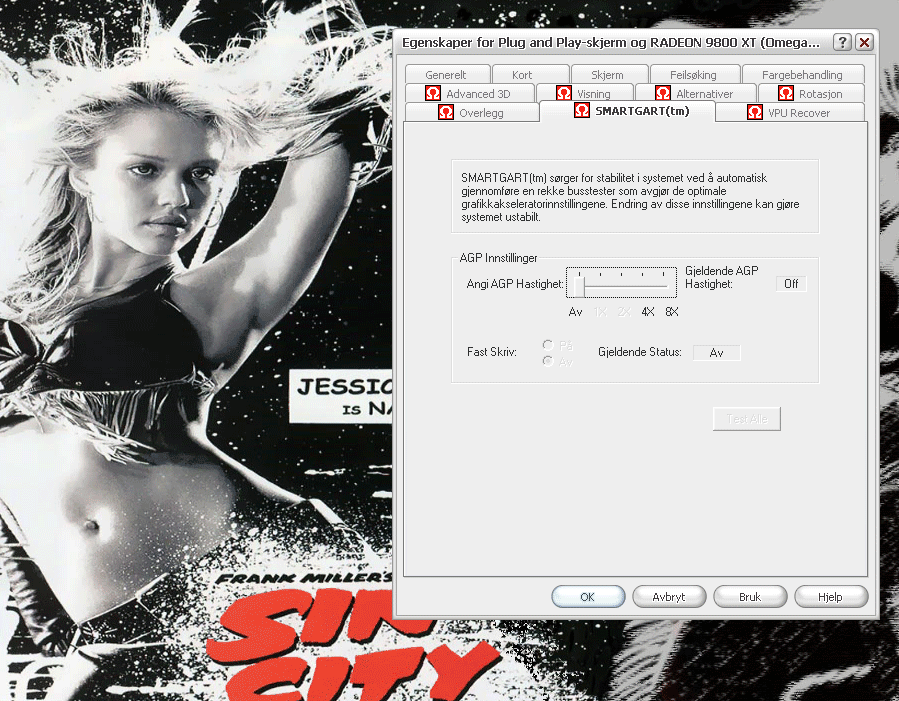This screenshot has width=899, height=701.
Task: Click the Omega icon on VPU Recover tab
Action: pyautogui.click(x=755, y=112)
